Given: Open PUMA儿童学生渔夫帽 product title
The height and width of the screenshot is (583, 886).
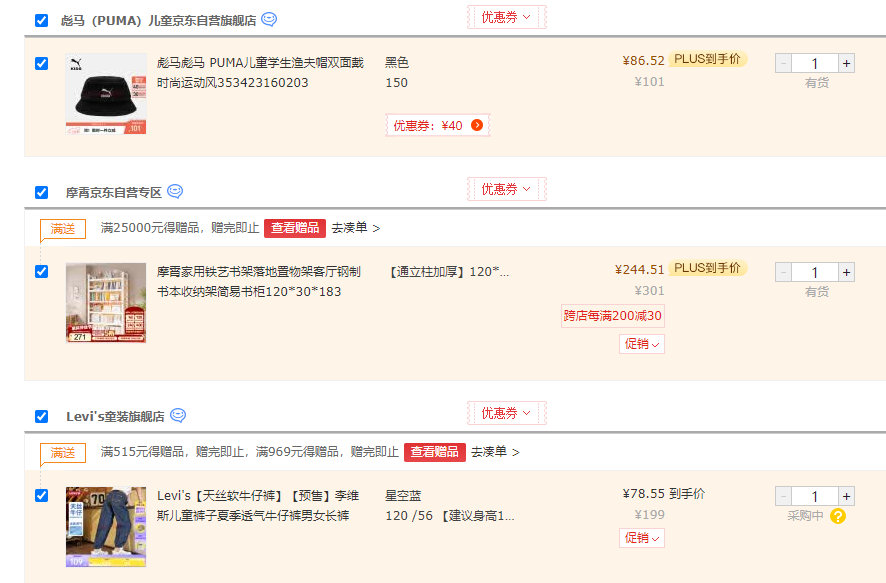Looking at the screenshot, I should tap(260, 72).
